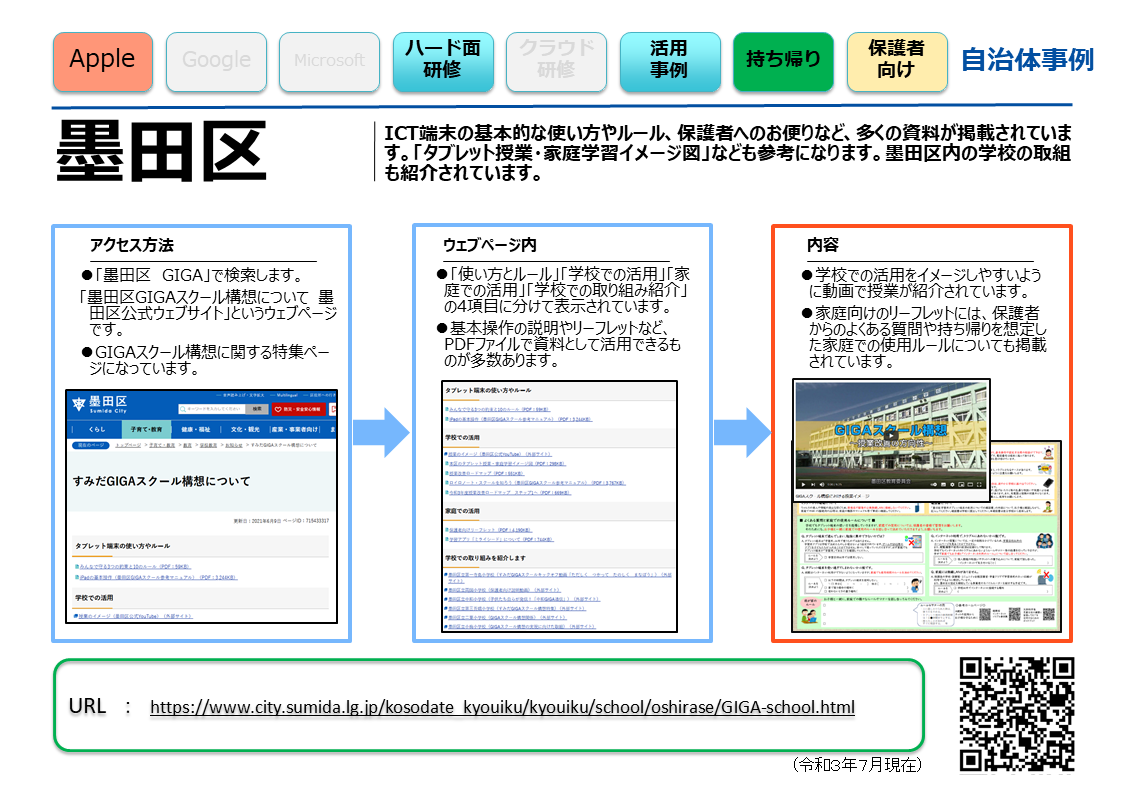This screenshot has width=1123, height=794.
Task: Click the greyed-out クラウド研修 tag
Action: pyautogui.click(x=556, y=62)
